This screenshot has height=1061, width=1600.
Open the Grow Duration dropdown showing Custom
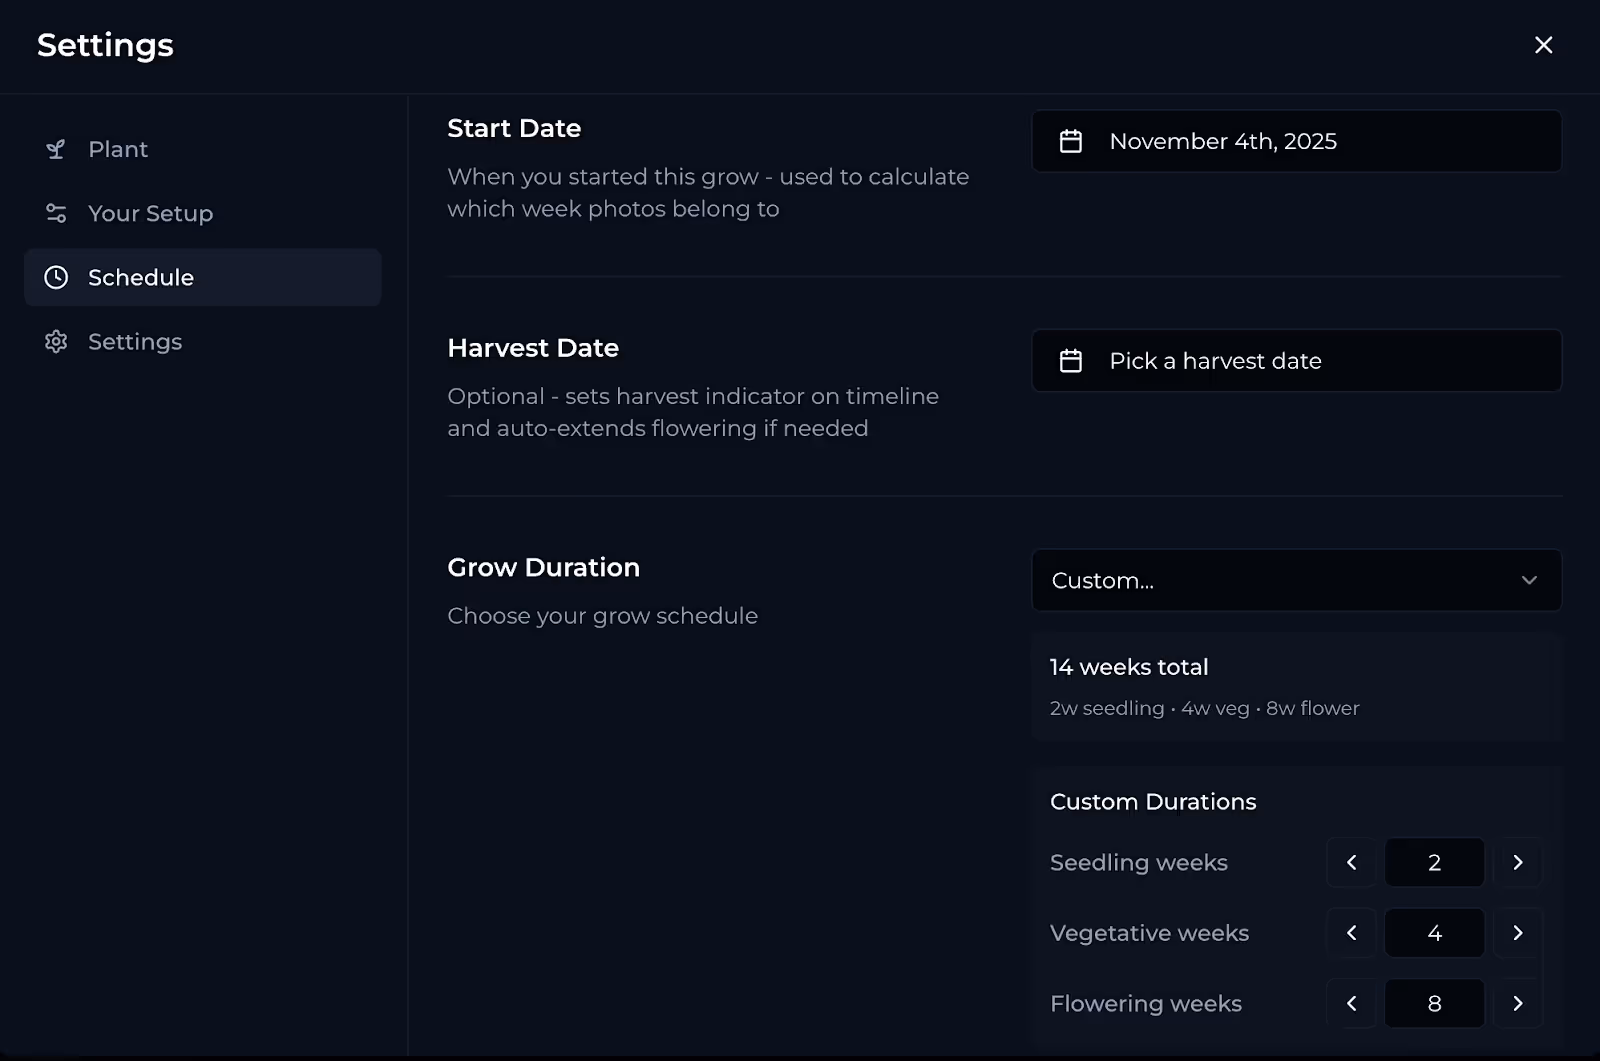pos(1296,580)
